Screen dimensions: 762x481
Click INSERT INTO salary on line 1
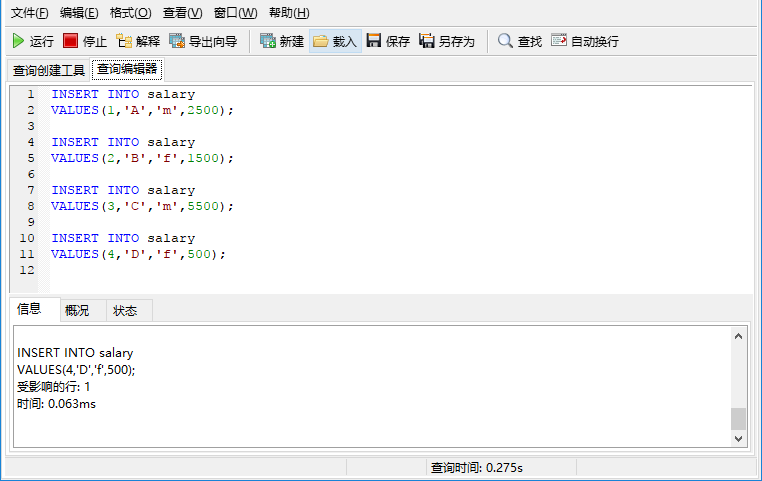coord(123,94)
